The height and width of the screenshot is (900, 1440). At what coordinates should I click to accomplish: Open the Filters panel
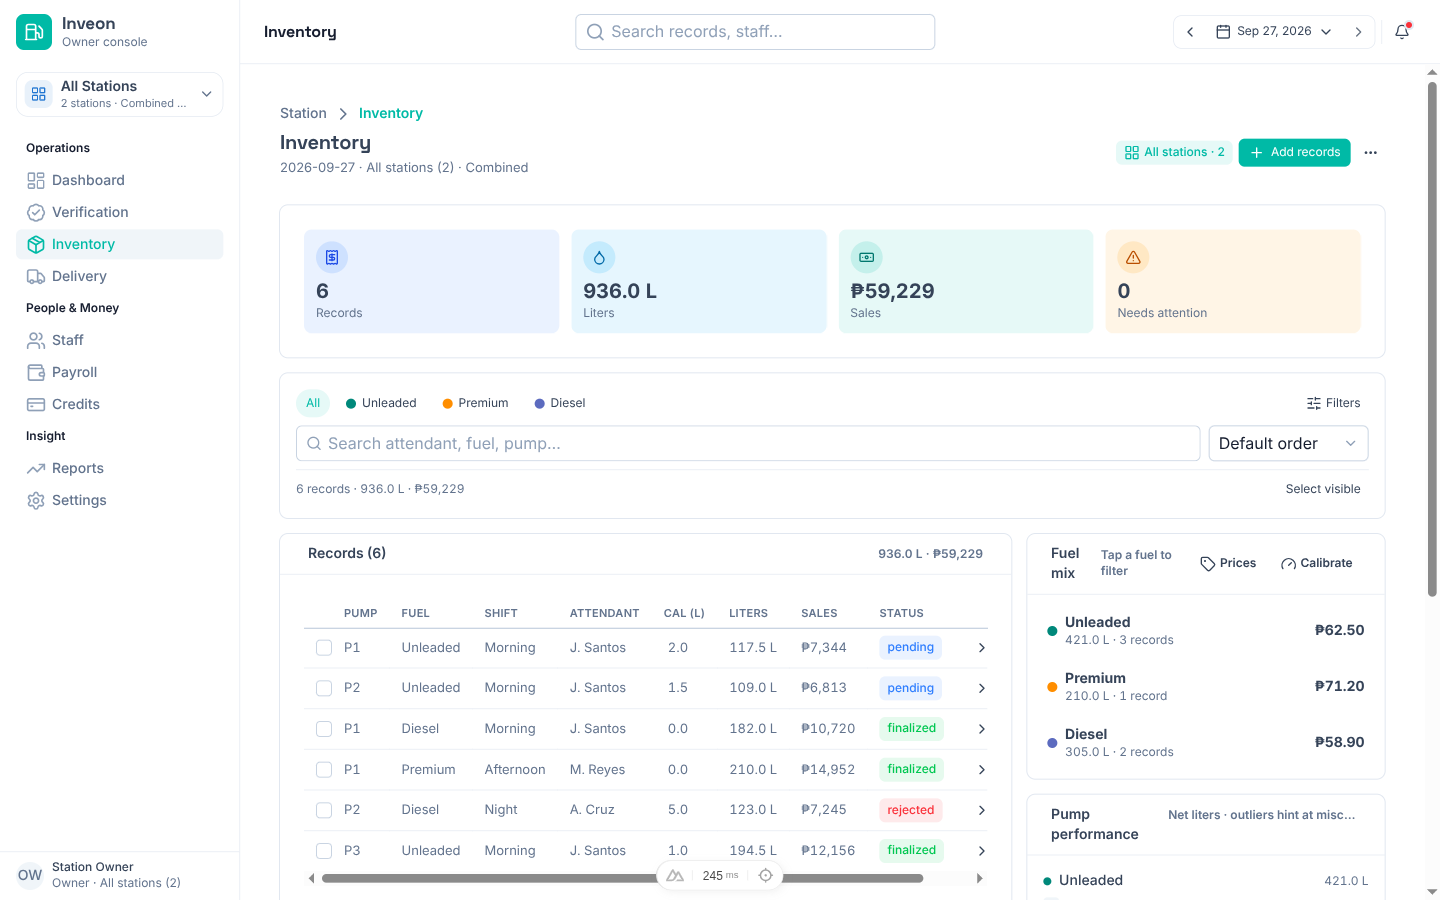tap(1333, 403)
